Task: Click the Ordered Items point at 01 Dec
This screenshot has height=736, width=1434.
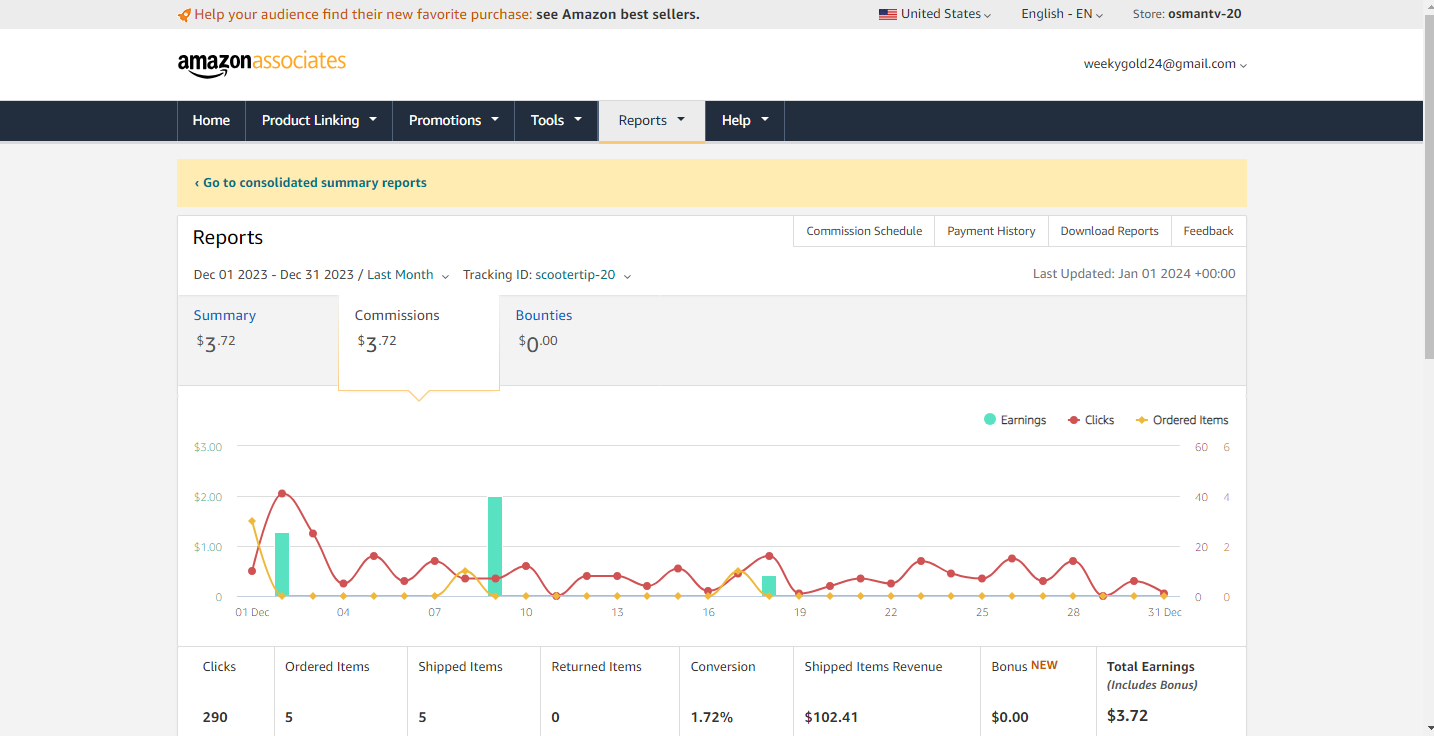Action: pyautogui.click(x=252, y=521)
